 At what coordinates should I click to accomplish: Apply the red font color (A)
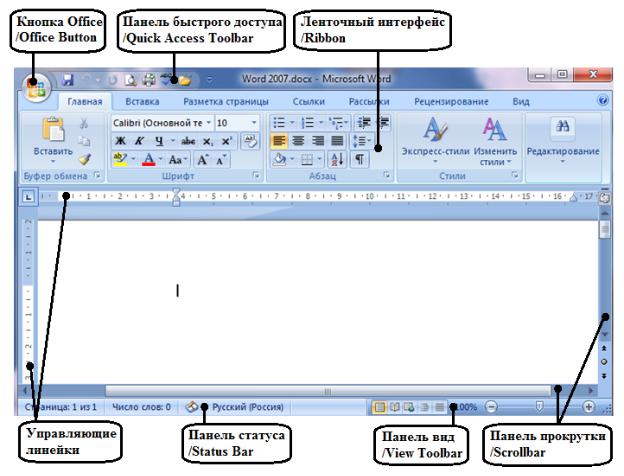coord(149,160)
